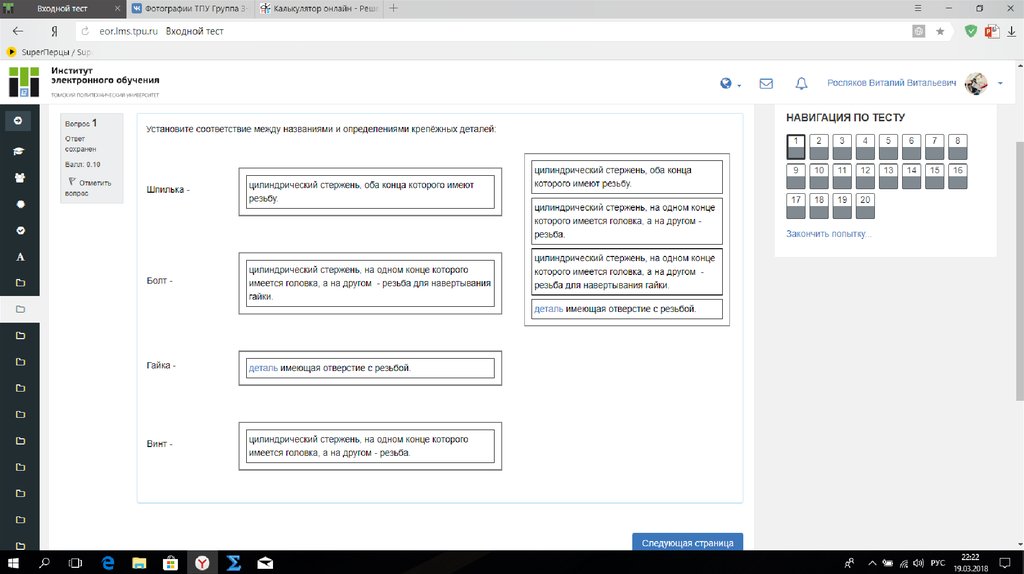
Task: Select the Винт answer box
Action: tap(370, 446)
